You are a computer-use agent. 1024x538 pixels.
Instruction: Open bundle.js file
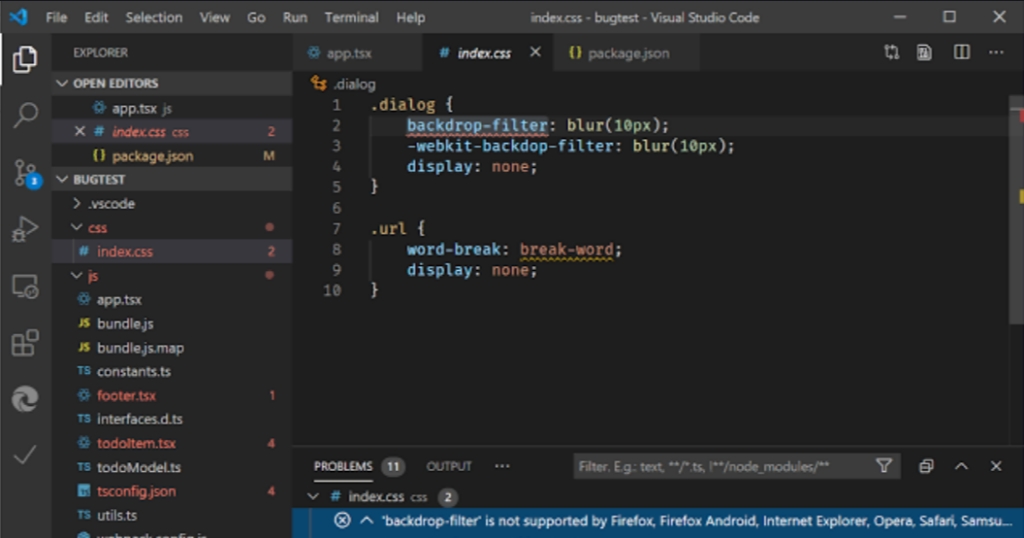172,324
